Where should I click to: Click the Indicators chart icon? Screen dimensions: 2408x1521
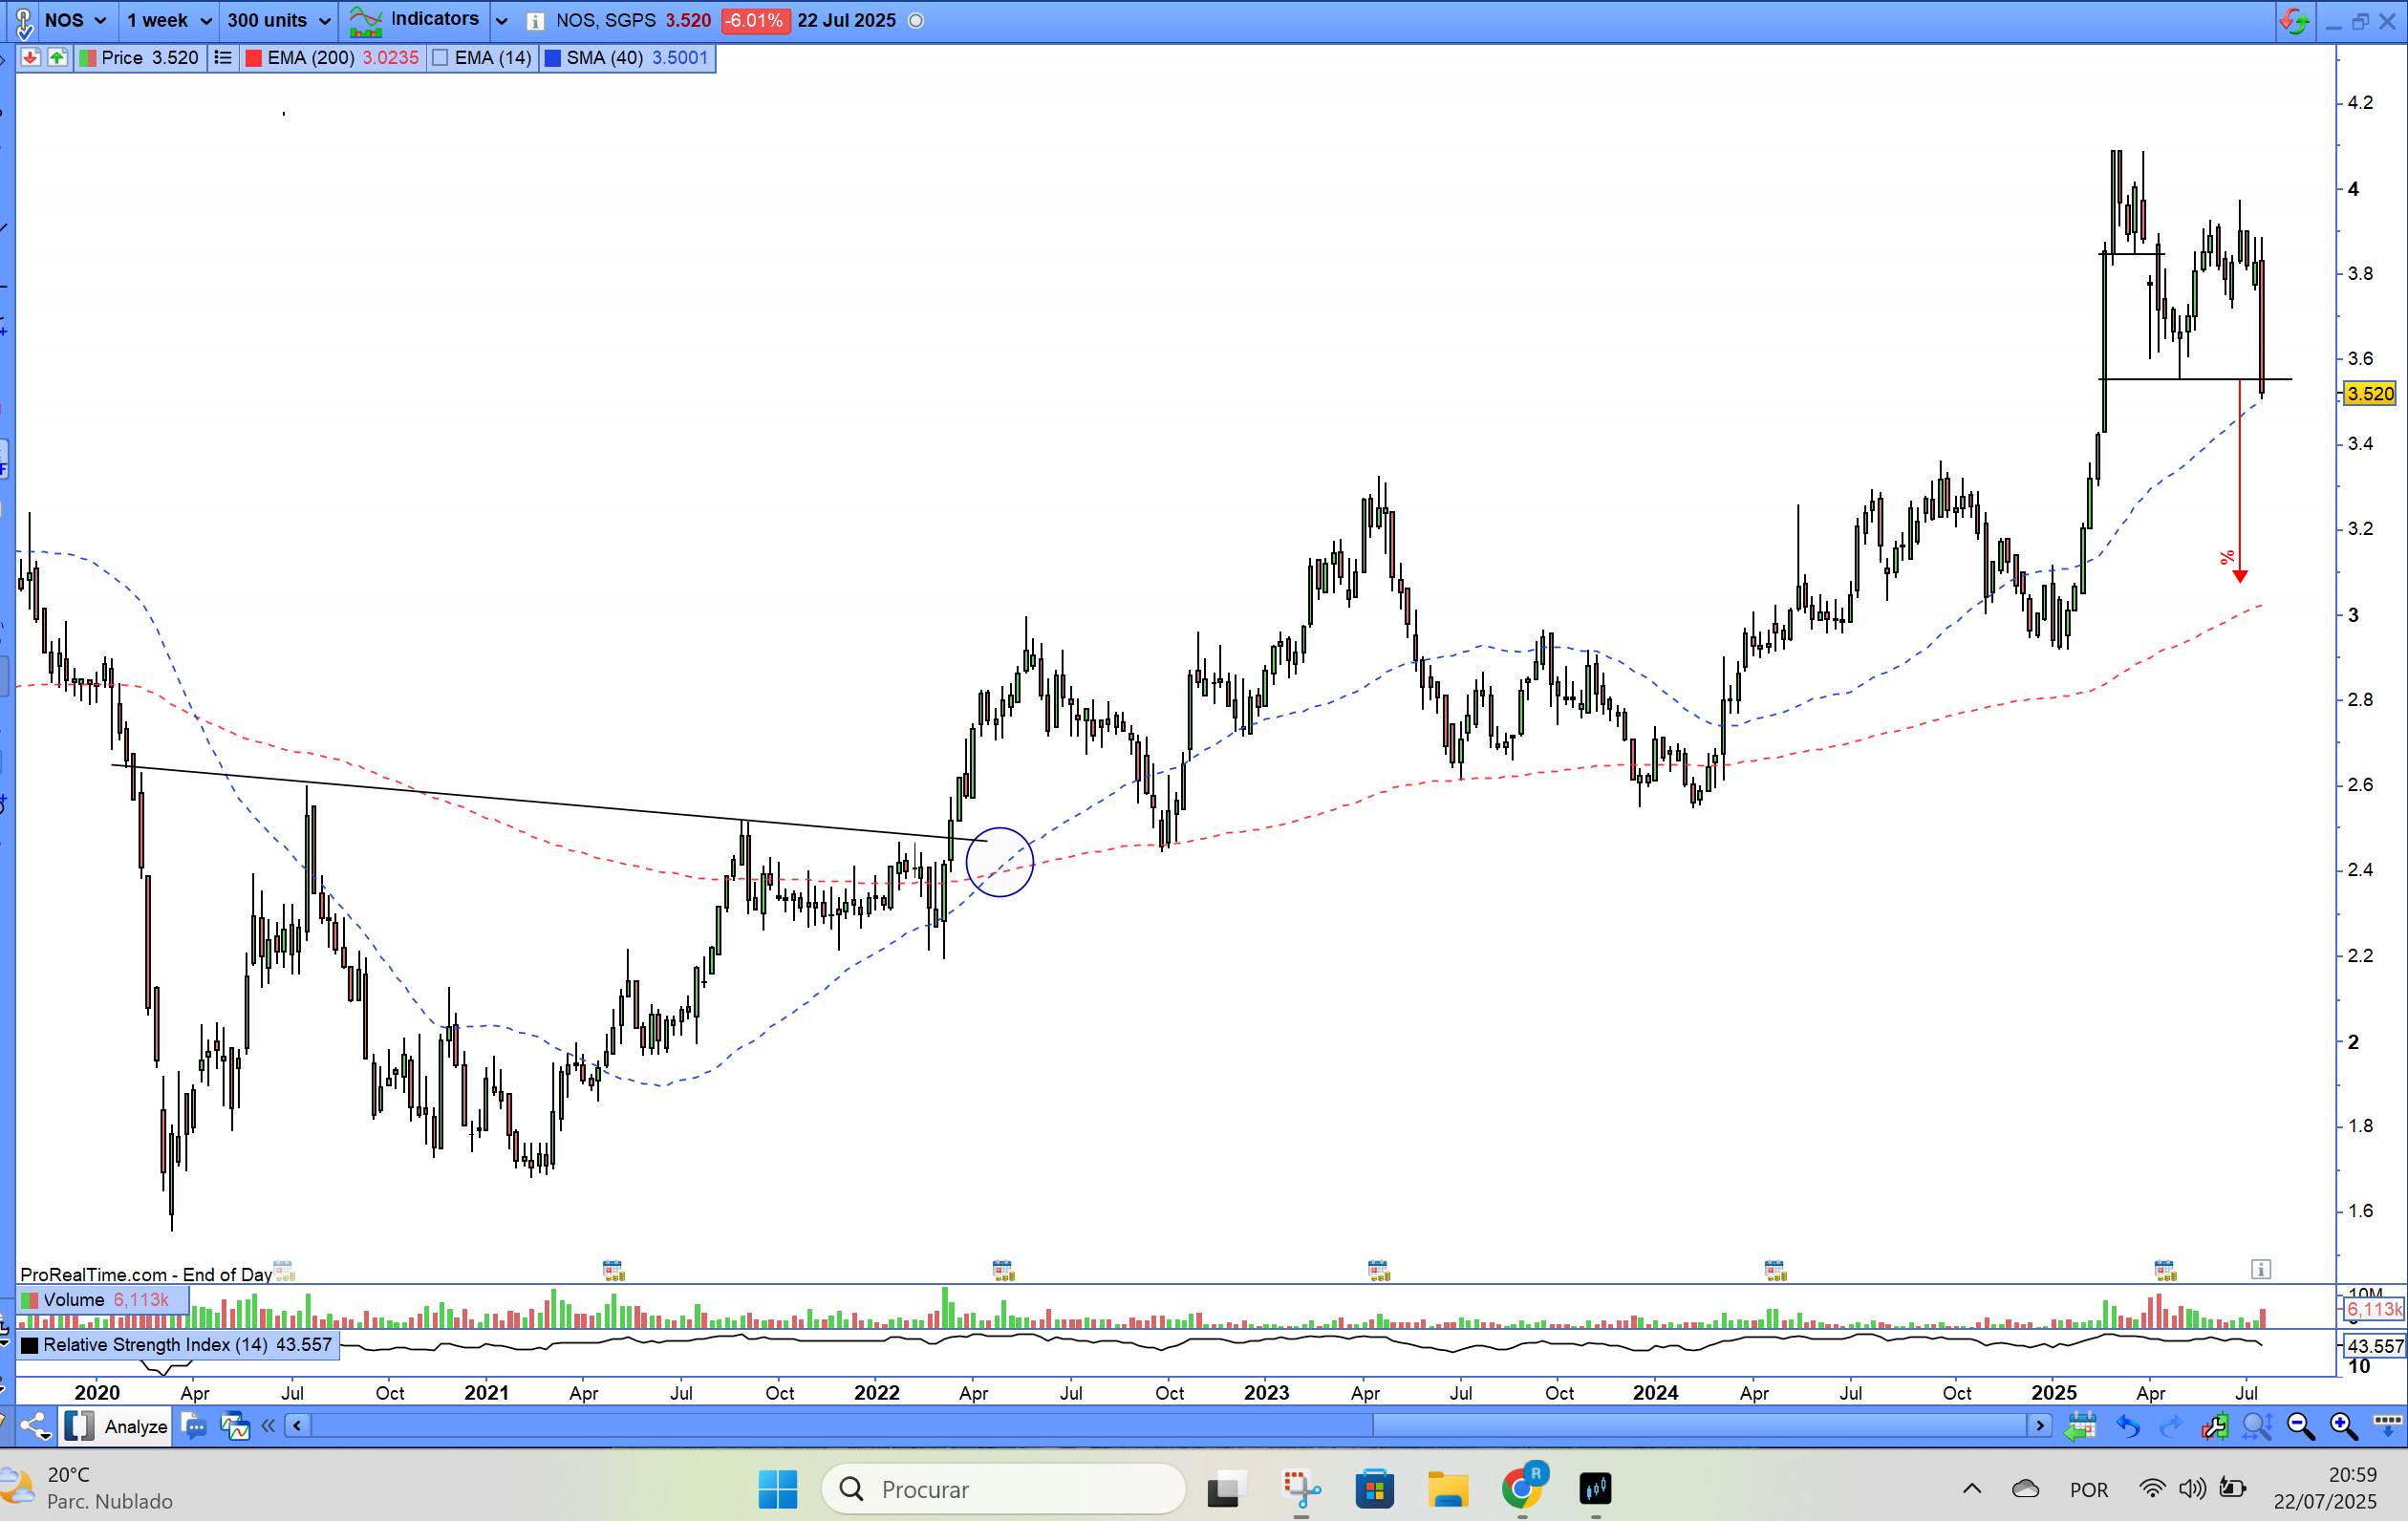(366, 20)
